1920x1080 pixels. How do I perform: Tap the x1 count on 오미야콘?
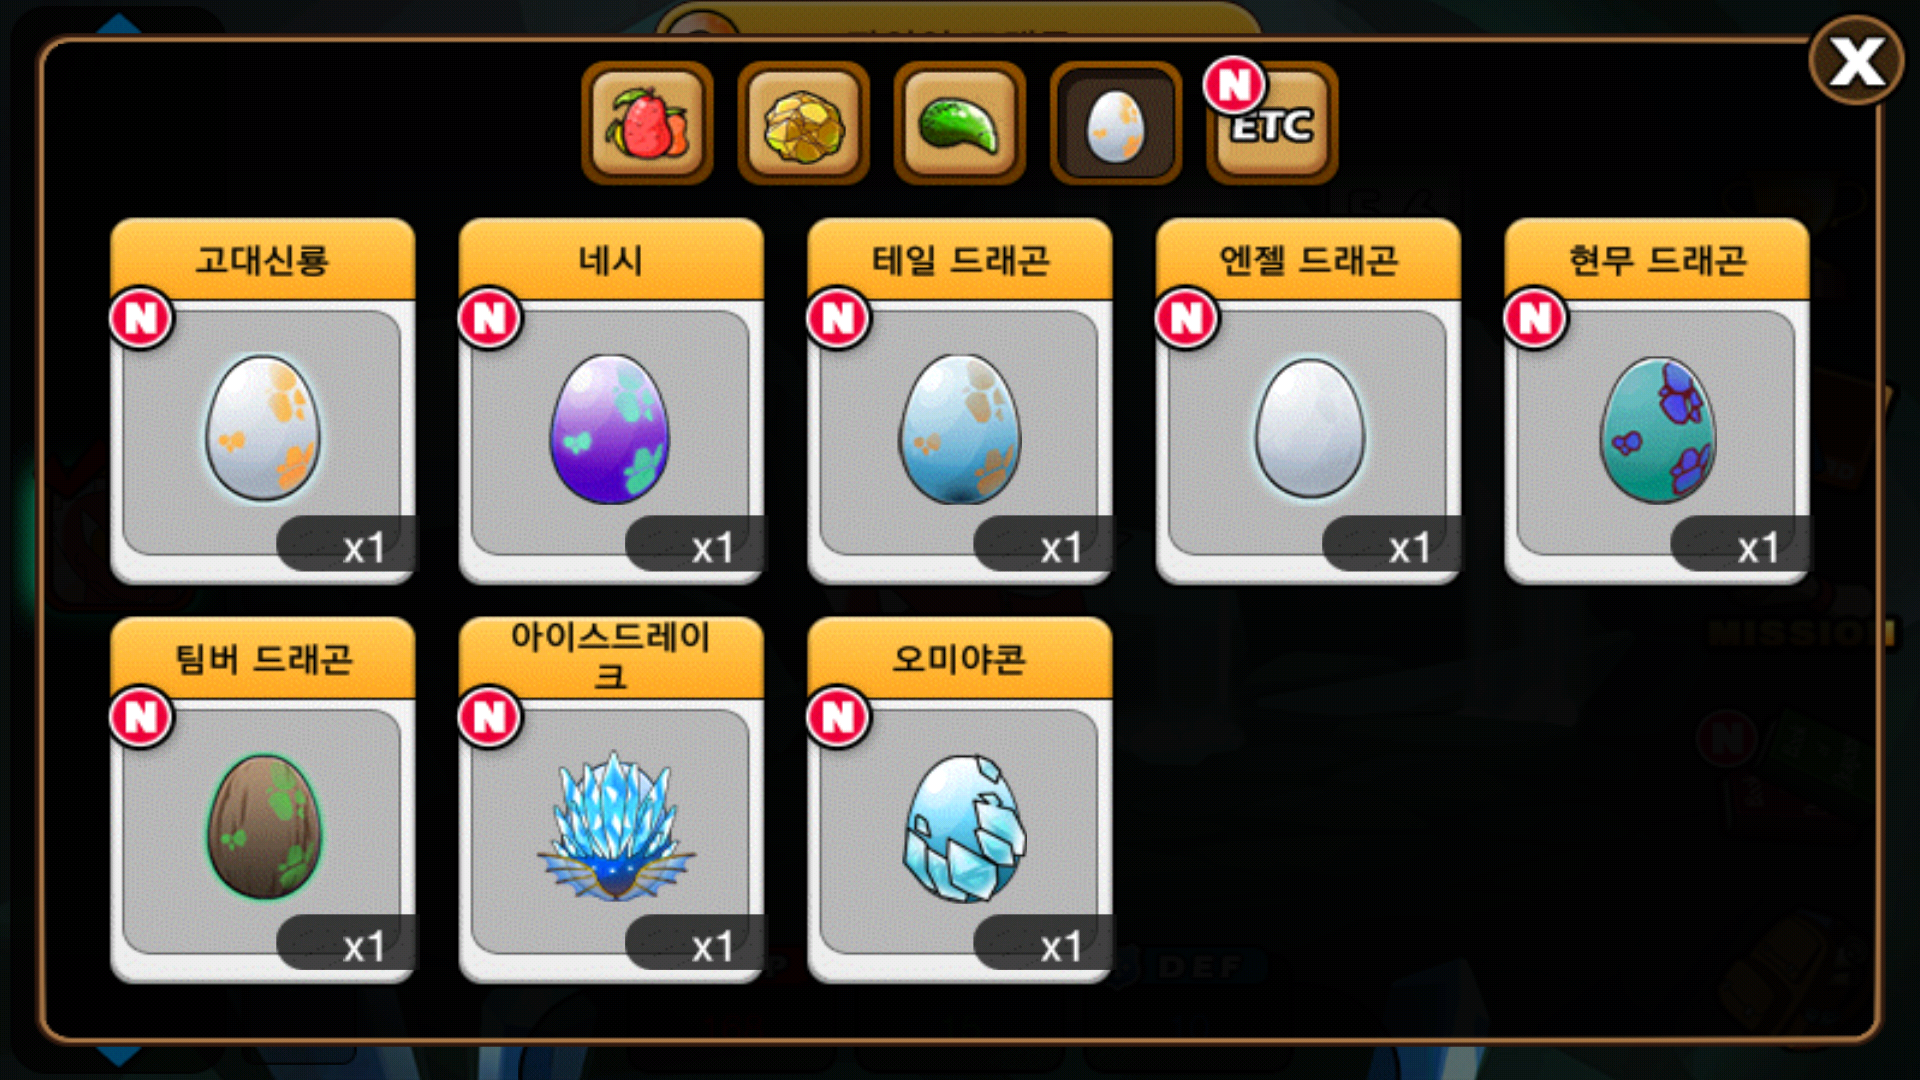click(x=1061, y=946)
